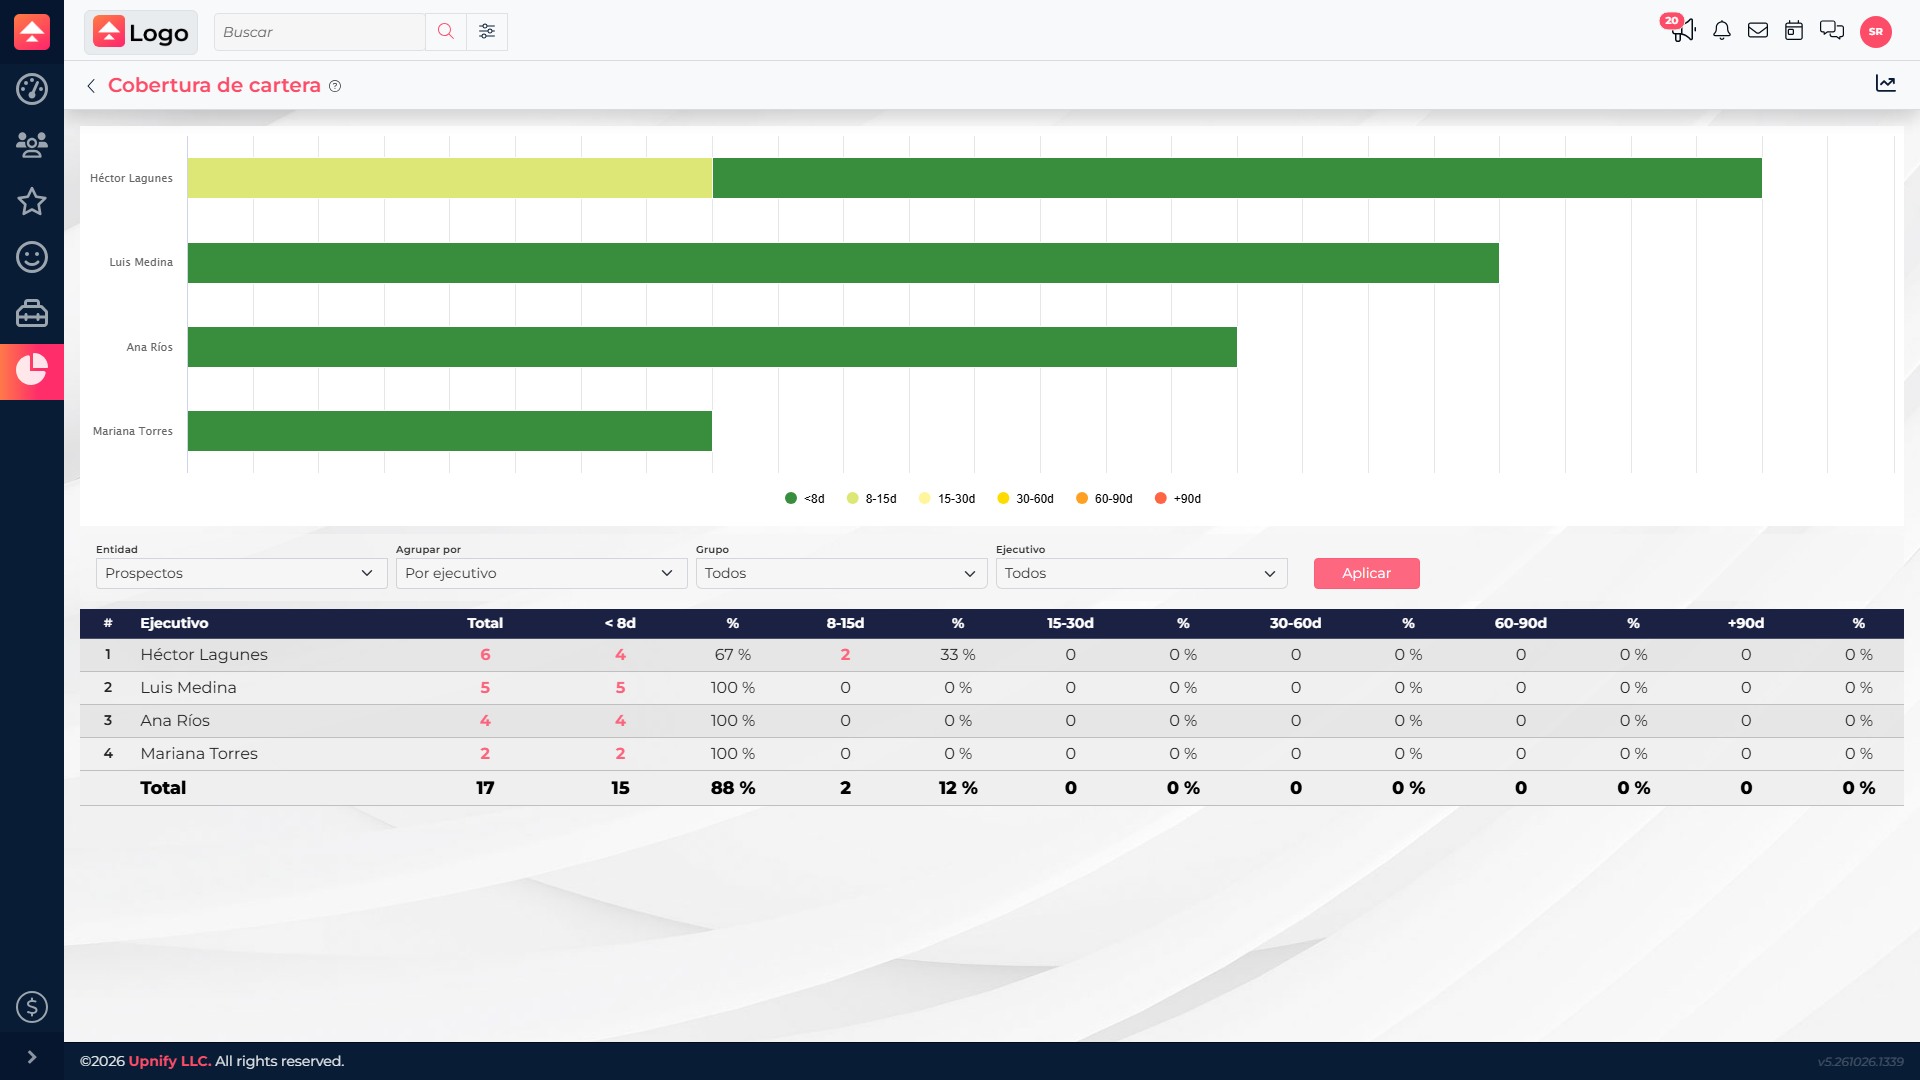
Task: Click Héctor Lagunes dark green bar segment
Action: coord(1237,178)
